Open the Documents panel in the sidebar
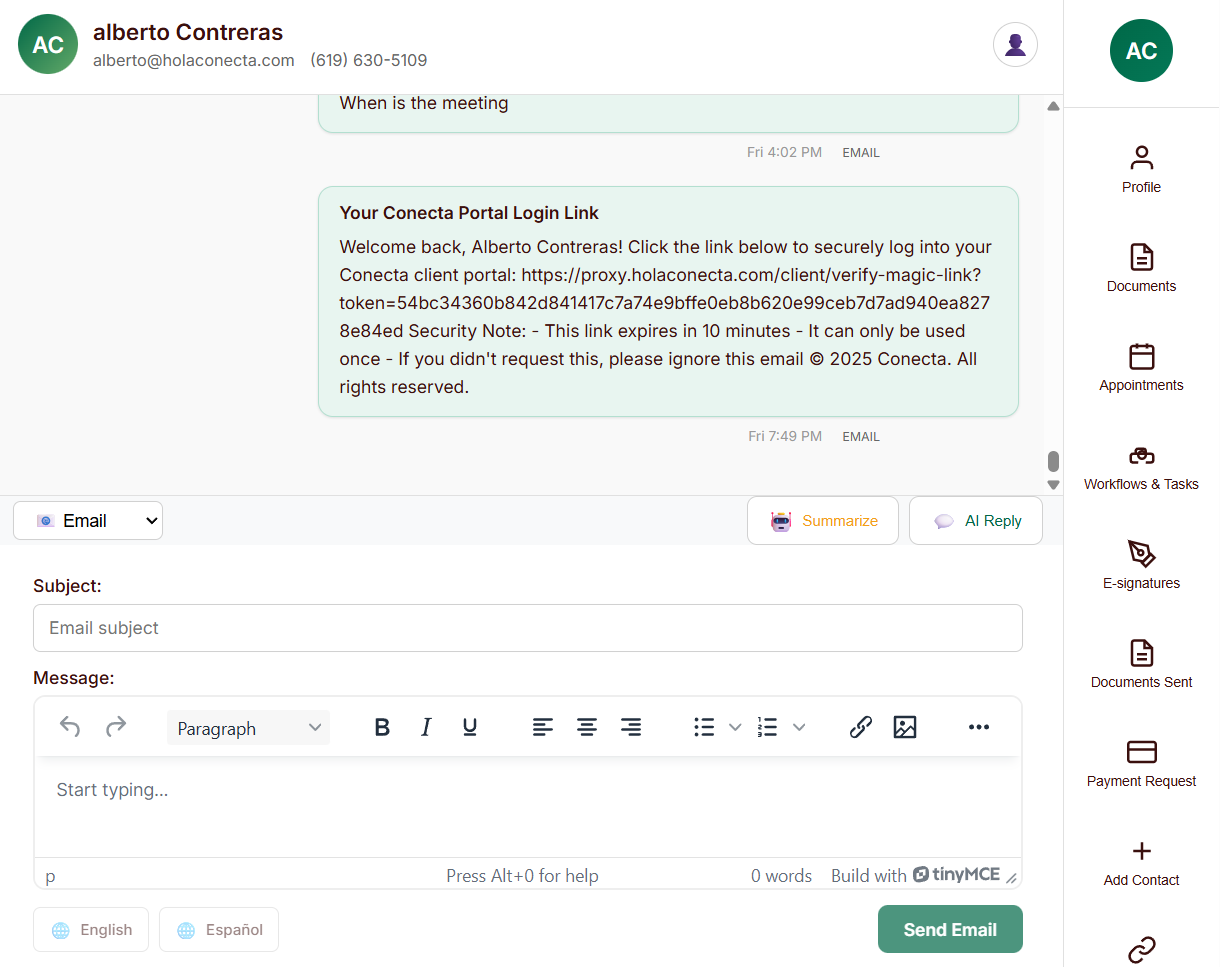The width and height of the screenshot is (1220, 967). click(1141, 268)
